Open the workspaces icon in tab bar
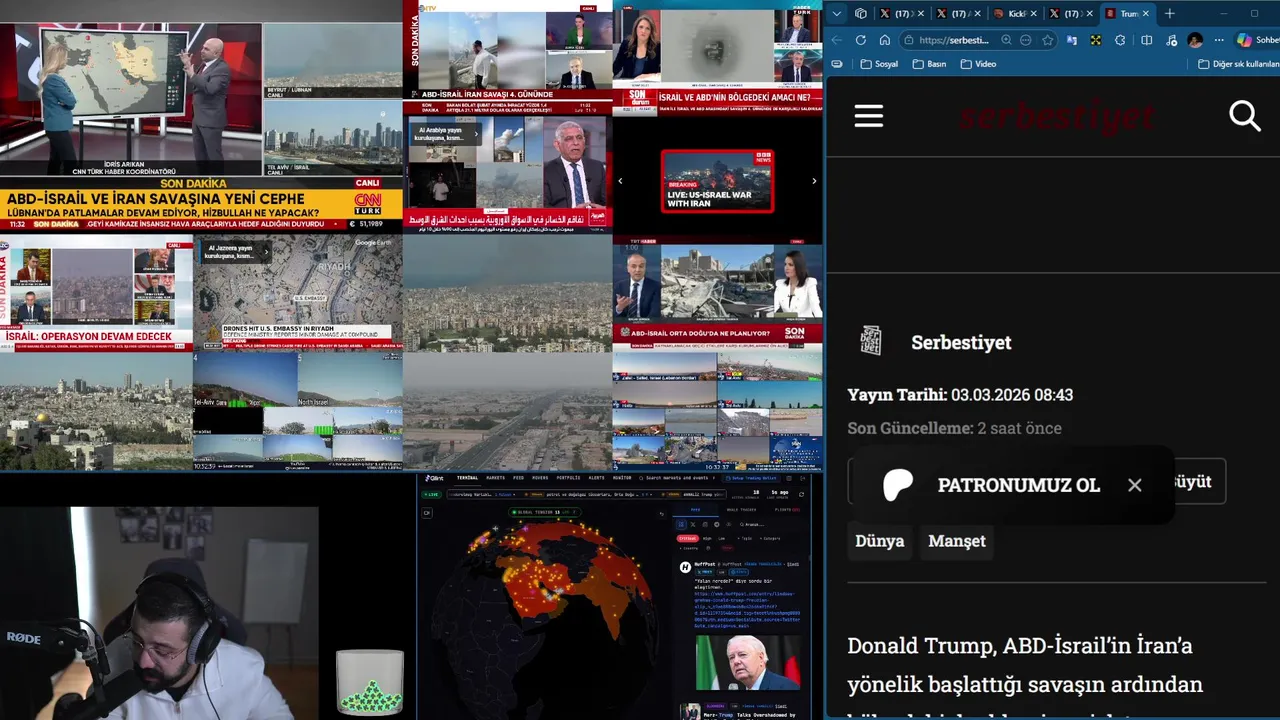Screen dimensions: 1280x720 click(861, 14)
